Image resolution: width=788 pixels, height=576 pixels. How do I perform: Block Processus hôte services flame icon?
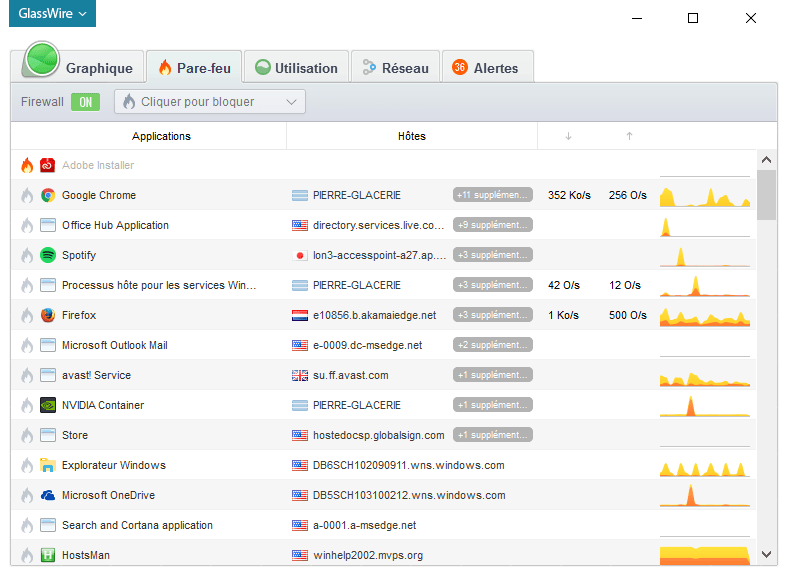point(27,285)
